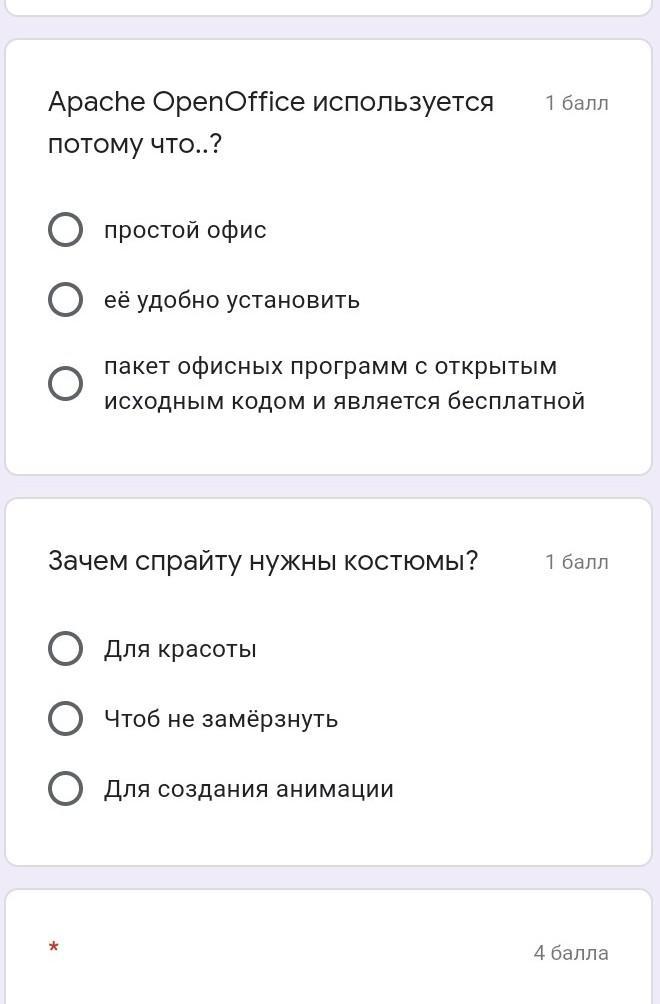Click the '1 балл' label of OpenOffice question
This screenshot has height=1004, width=660.
pyautogui.click(x=577, y=103)
